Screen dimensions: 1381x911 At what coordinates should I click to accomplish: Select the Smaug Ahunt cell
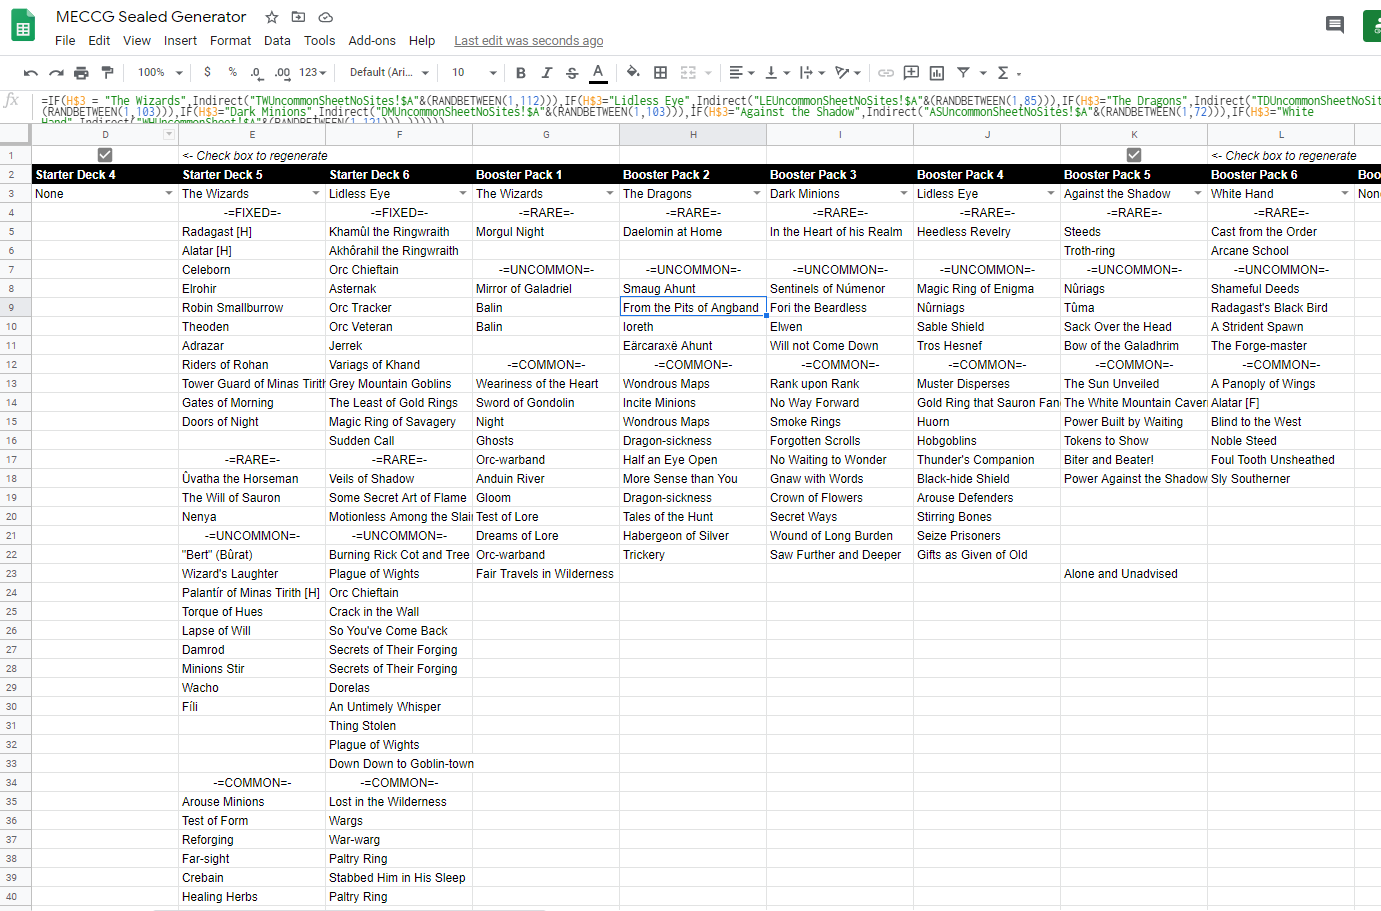pos(692,289)
